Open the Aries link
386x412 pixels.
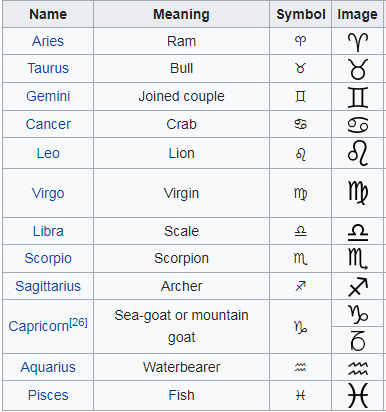tap(48, 41)
